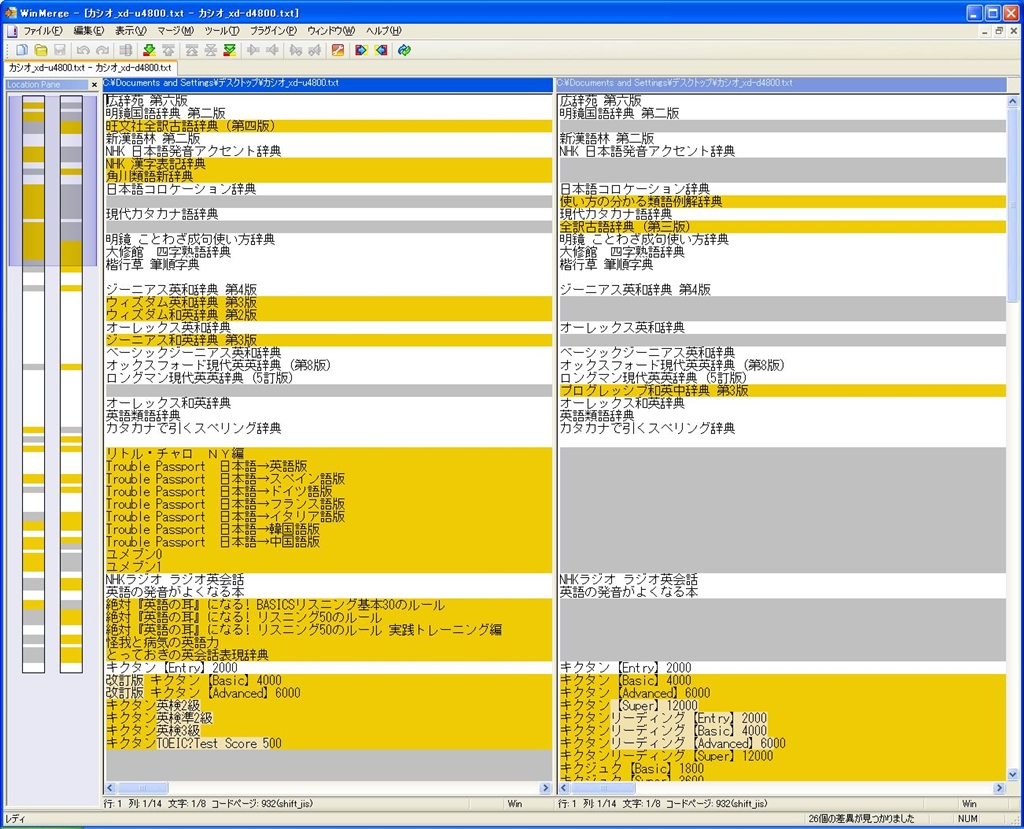
Task: Click the right bar in Location Pane
Action: pos(71,384)
